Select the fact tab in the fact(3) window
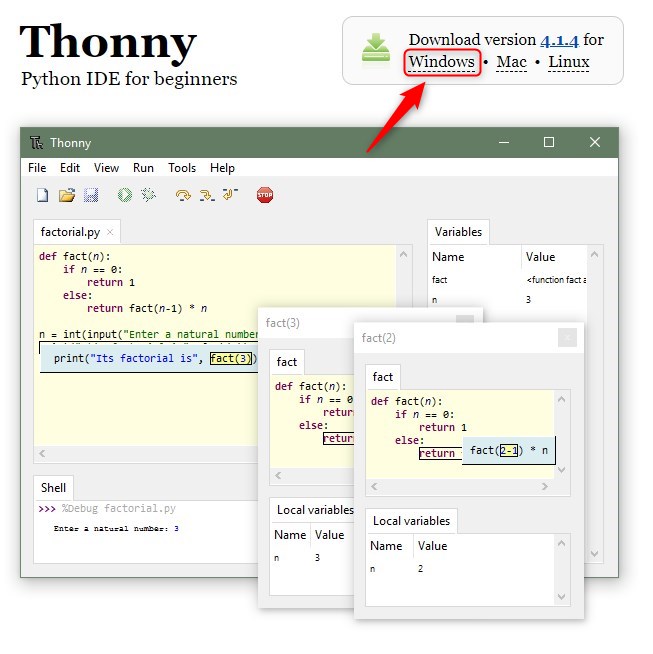 coord(287,362)
